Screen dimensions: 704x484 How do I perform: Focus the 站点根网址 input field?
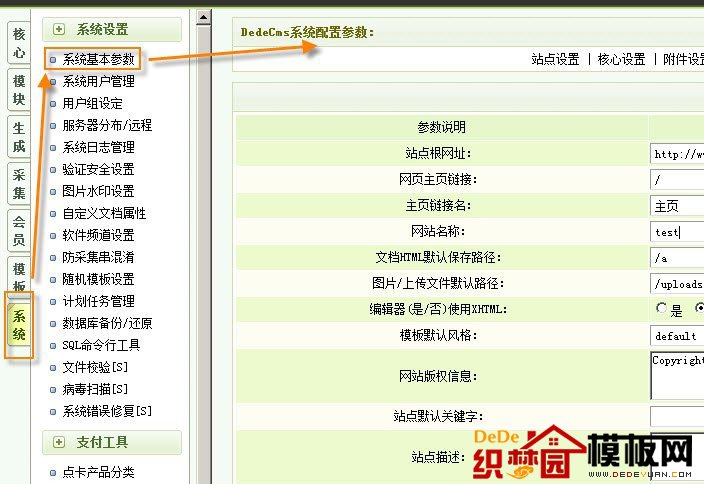[677, 154]
